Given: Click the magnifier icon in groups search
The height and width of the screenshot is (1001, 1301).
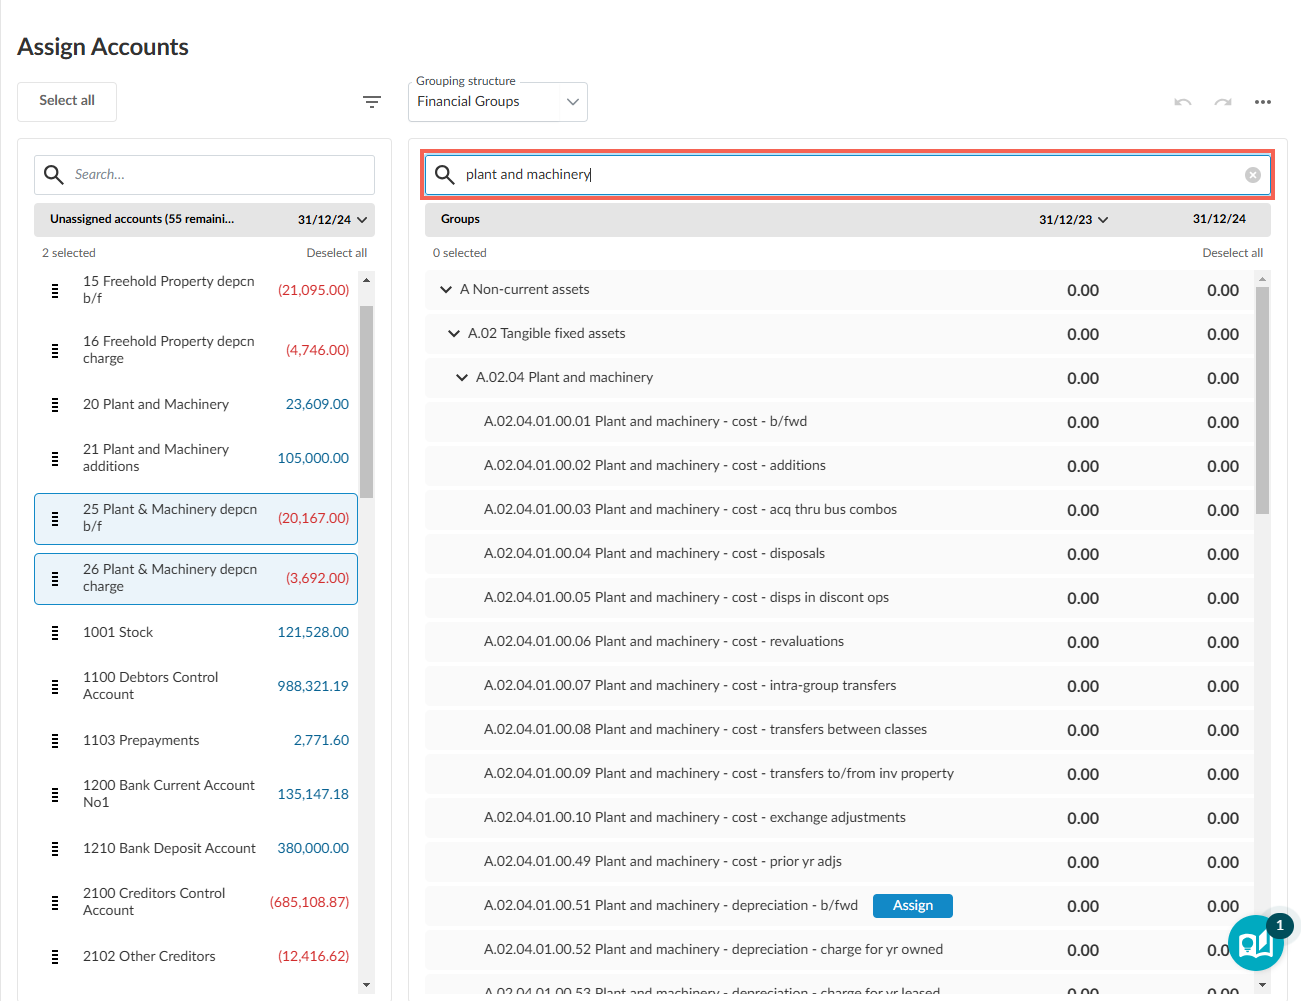Looking at the screenshot, I should (x=445, y=175).
